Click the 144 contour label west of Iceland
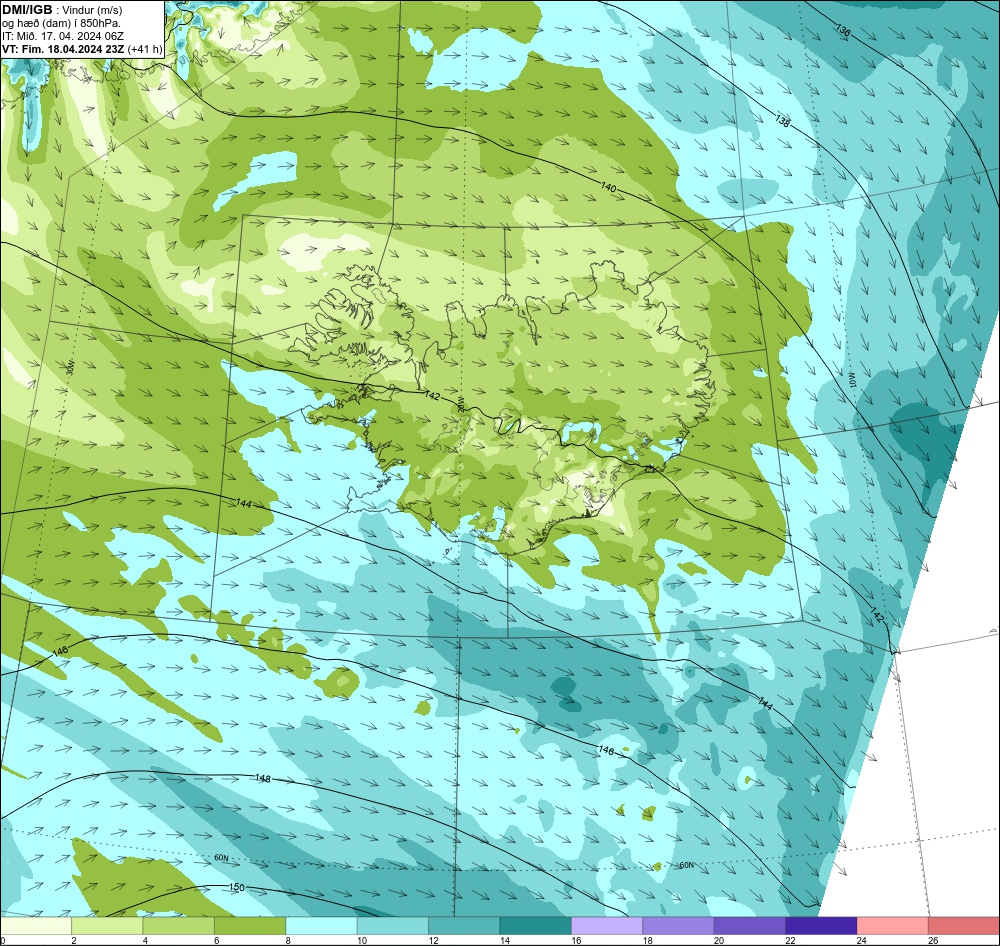Screen dimensions: 1000x946 pos(243,503)
